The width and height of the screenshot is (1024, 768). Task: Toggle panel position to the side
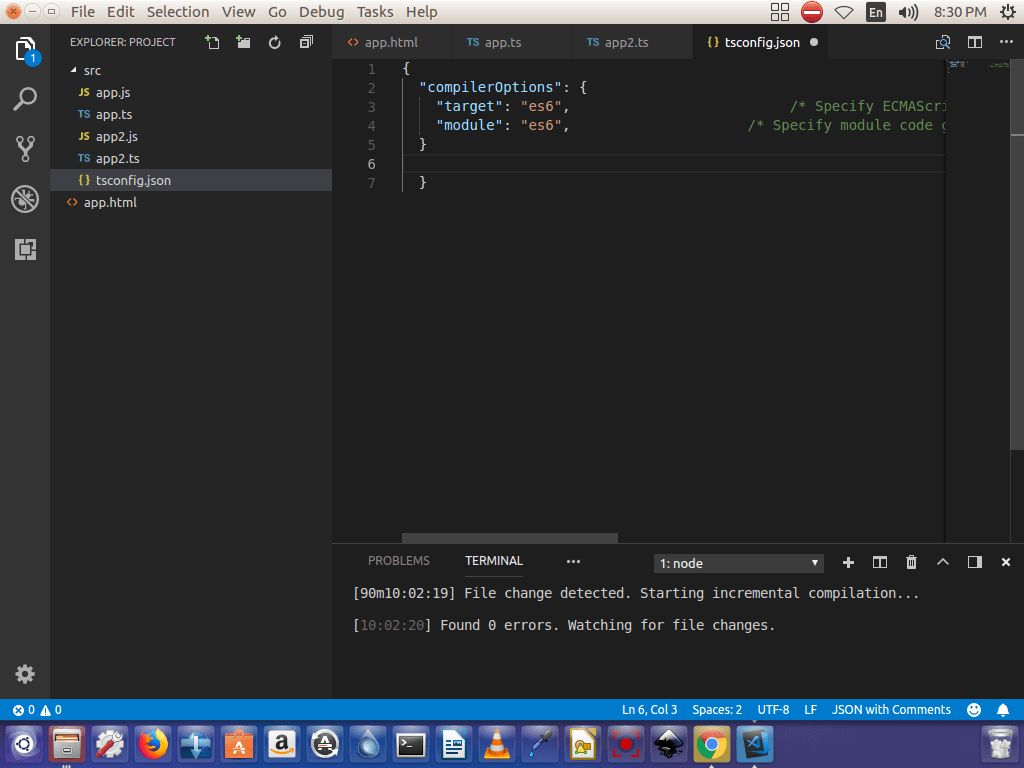point(974,562)
